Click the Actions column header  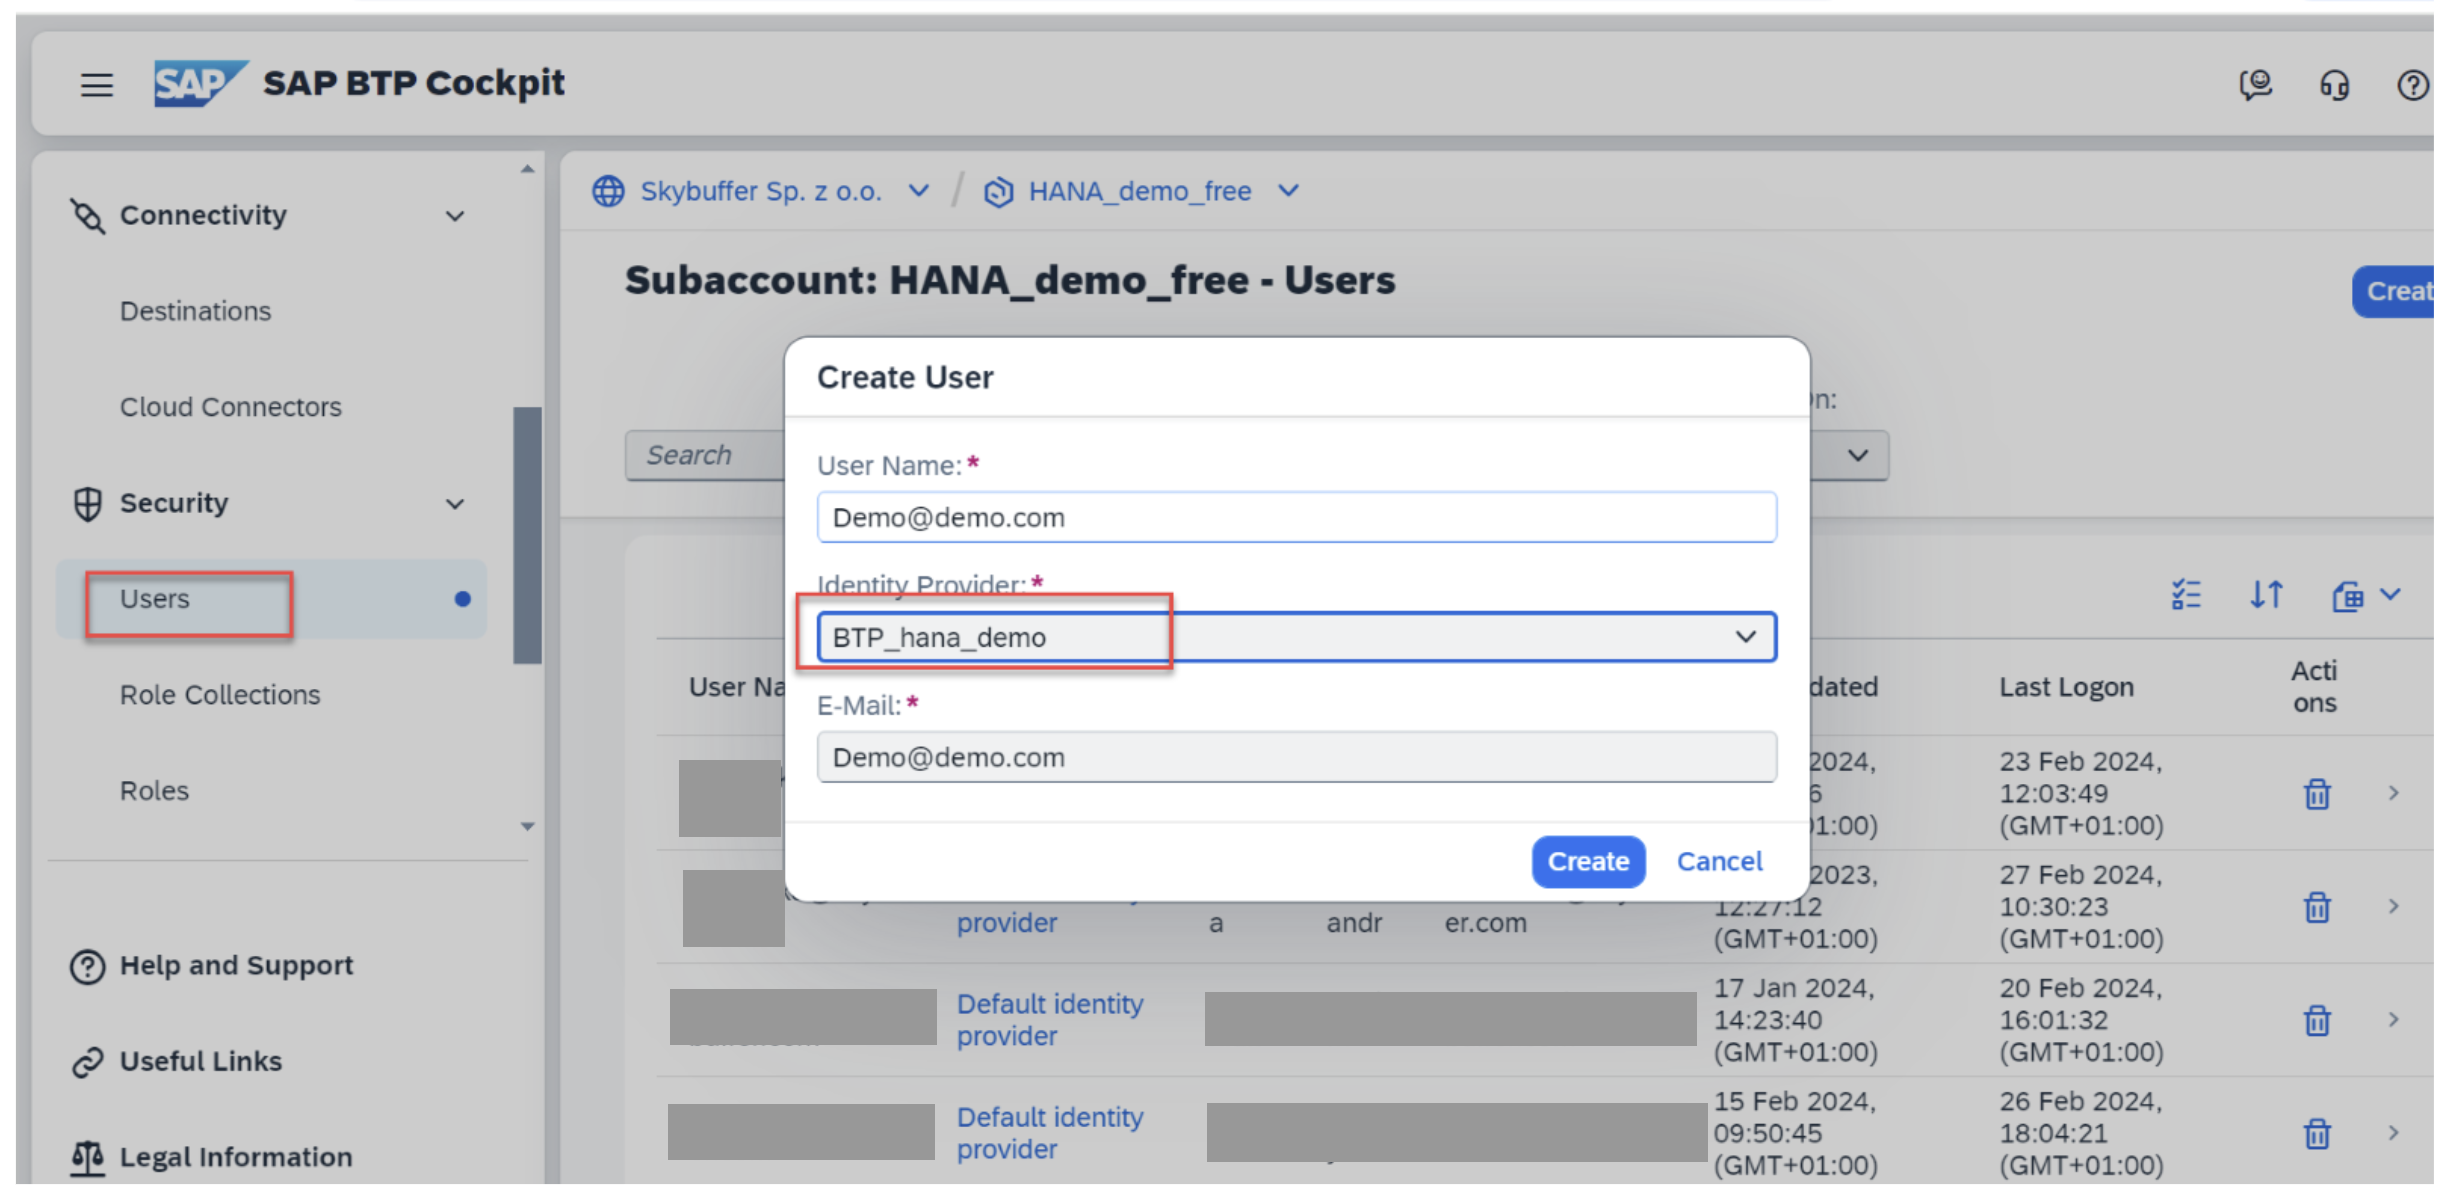(2314, 687)
